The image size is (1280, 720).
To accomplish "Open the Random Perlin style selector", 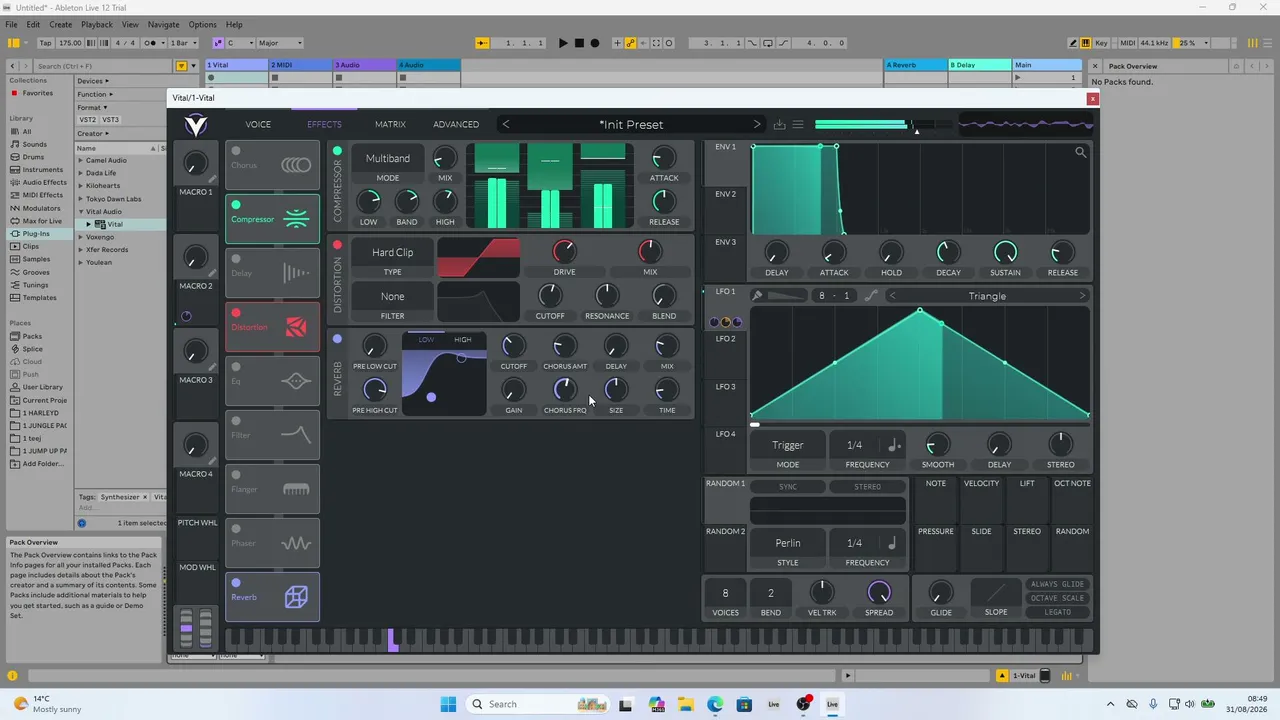I will point(788,543).
